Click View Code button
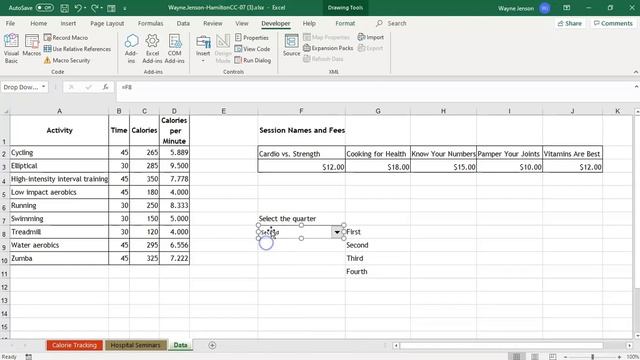The width and height of the screenshot is (640, 360). [x=252, y=49]
